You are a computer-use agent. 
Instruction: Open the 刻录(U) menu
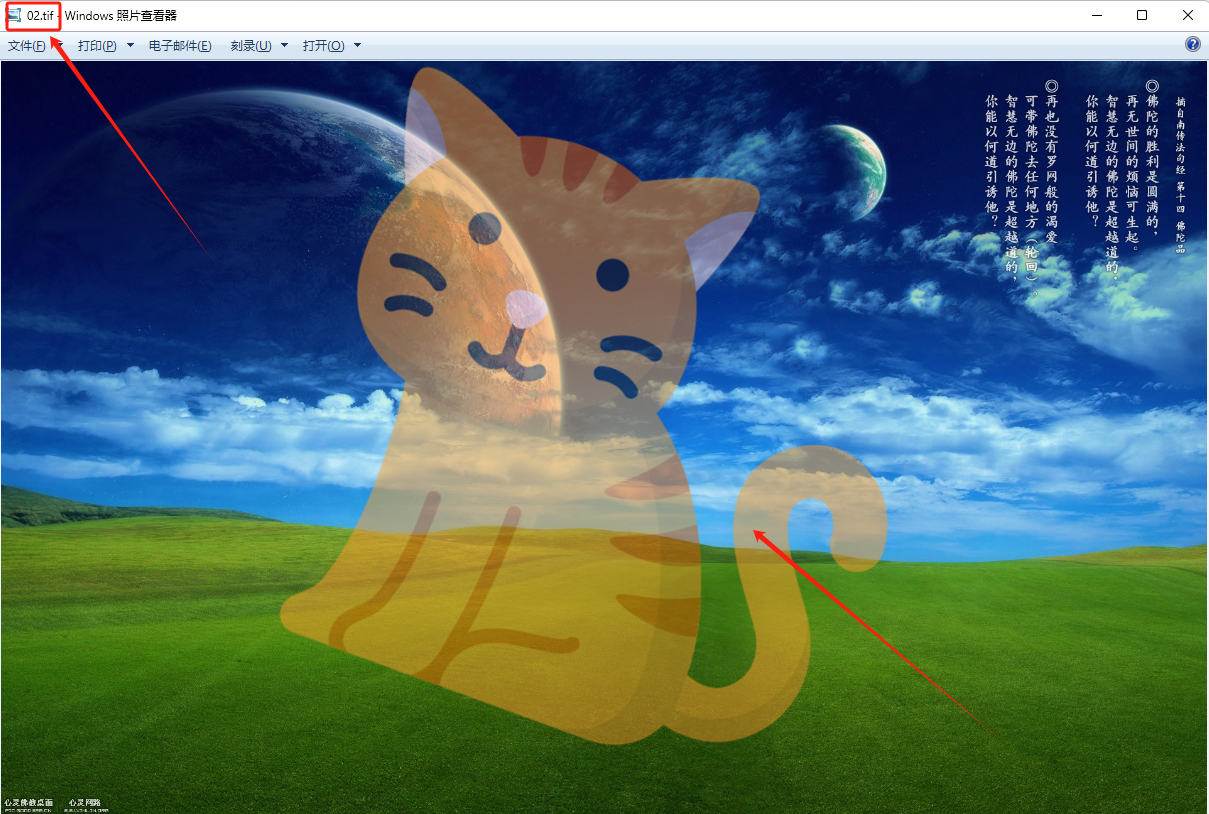251,46
